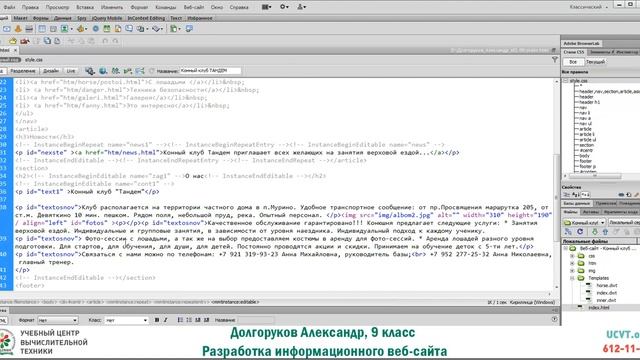Open the Команды menu

166,7
